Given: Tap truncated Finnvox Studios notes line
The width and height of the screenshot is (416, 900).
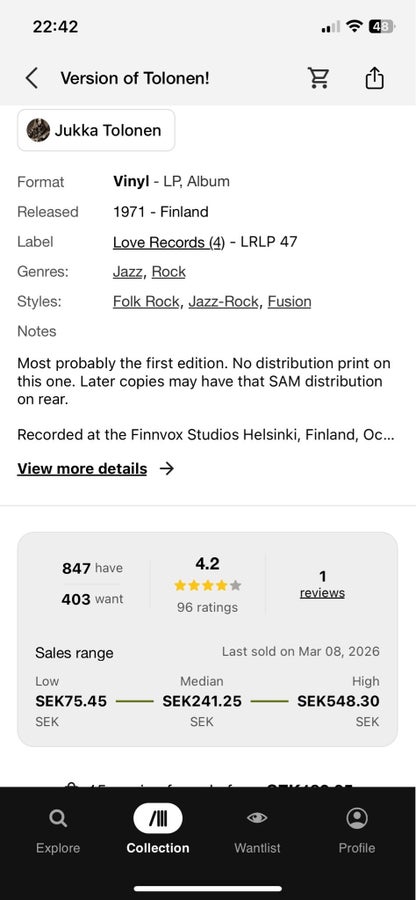Looking at the screenshot, I should [x=205, y=435].
